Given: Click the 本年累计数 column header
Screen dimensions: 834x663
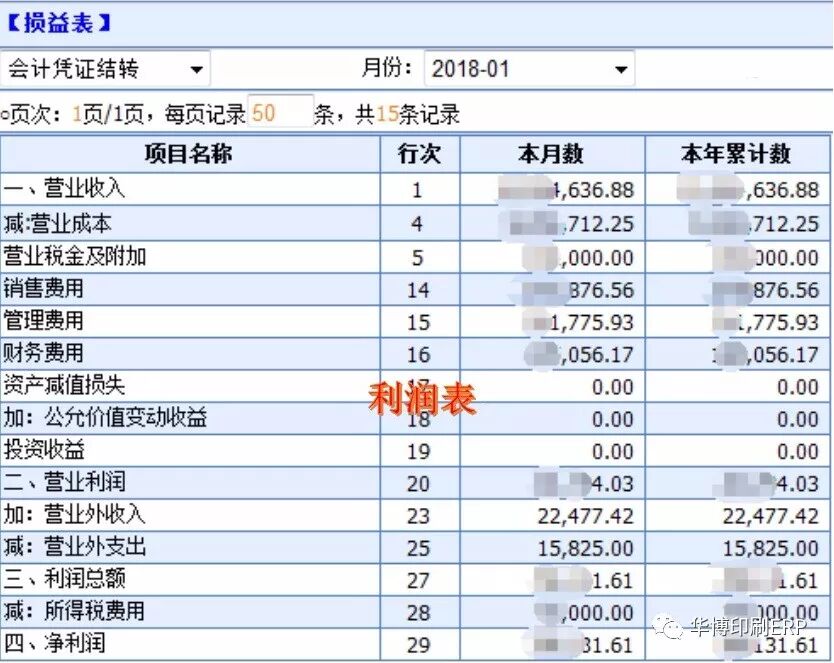Looking at the screenshot, I should click(737, 154).
